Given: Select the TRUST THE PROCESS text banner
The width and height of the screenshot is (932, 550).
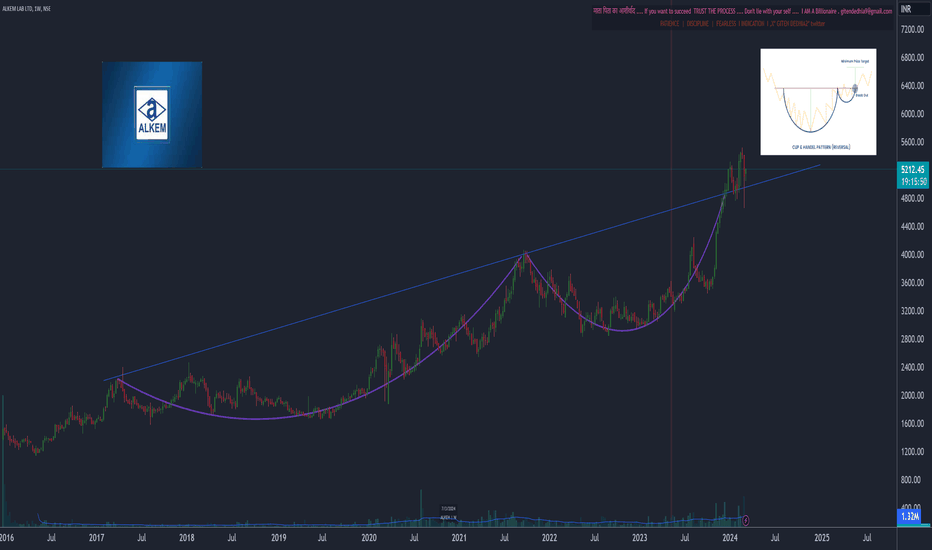Looking at the screenshot, I should tap(743, 11).
